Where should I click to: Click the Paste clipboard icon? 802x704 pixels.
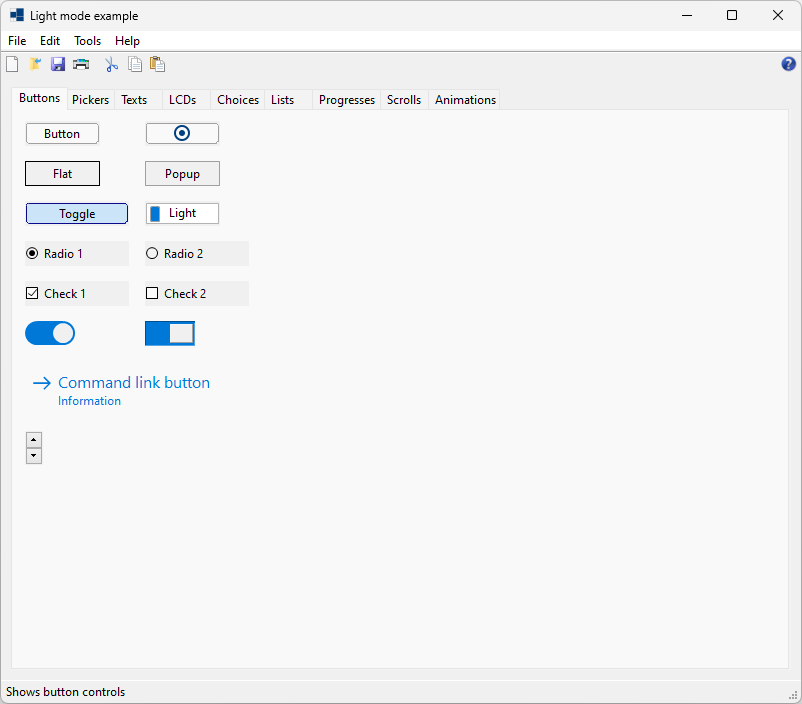coord(157,64)
